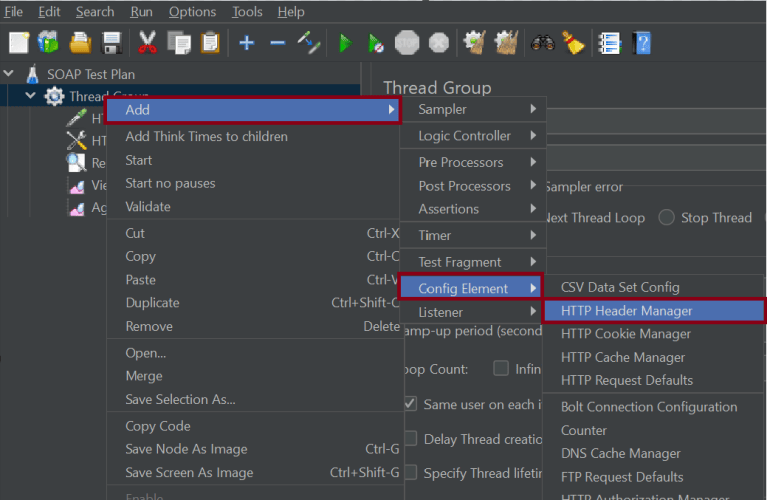767x500 pixels.
Task: Select the Results Tree magnifier icon
Action: [76, 162]
